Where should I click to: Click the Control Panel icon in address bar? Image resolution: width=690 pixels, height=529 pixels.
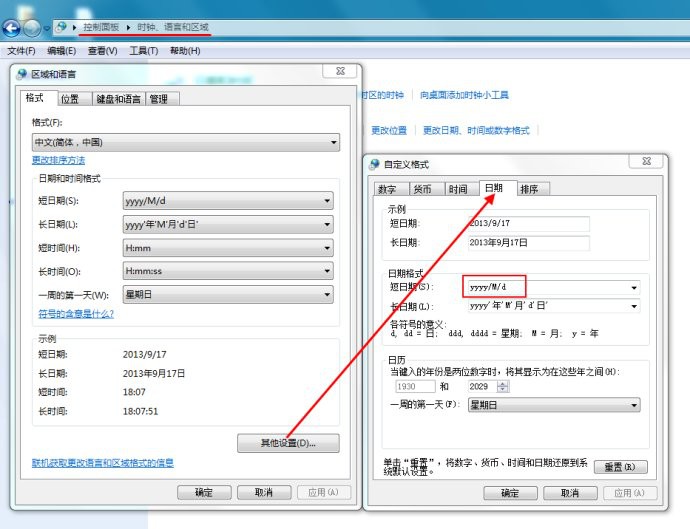(x=61, y=27)
